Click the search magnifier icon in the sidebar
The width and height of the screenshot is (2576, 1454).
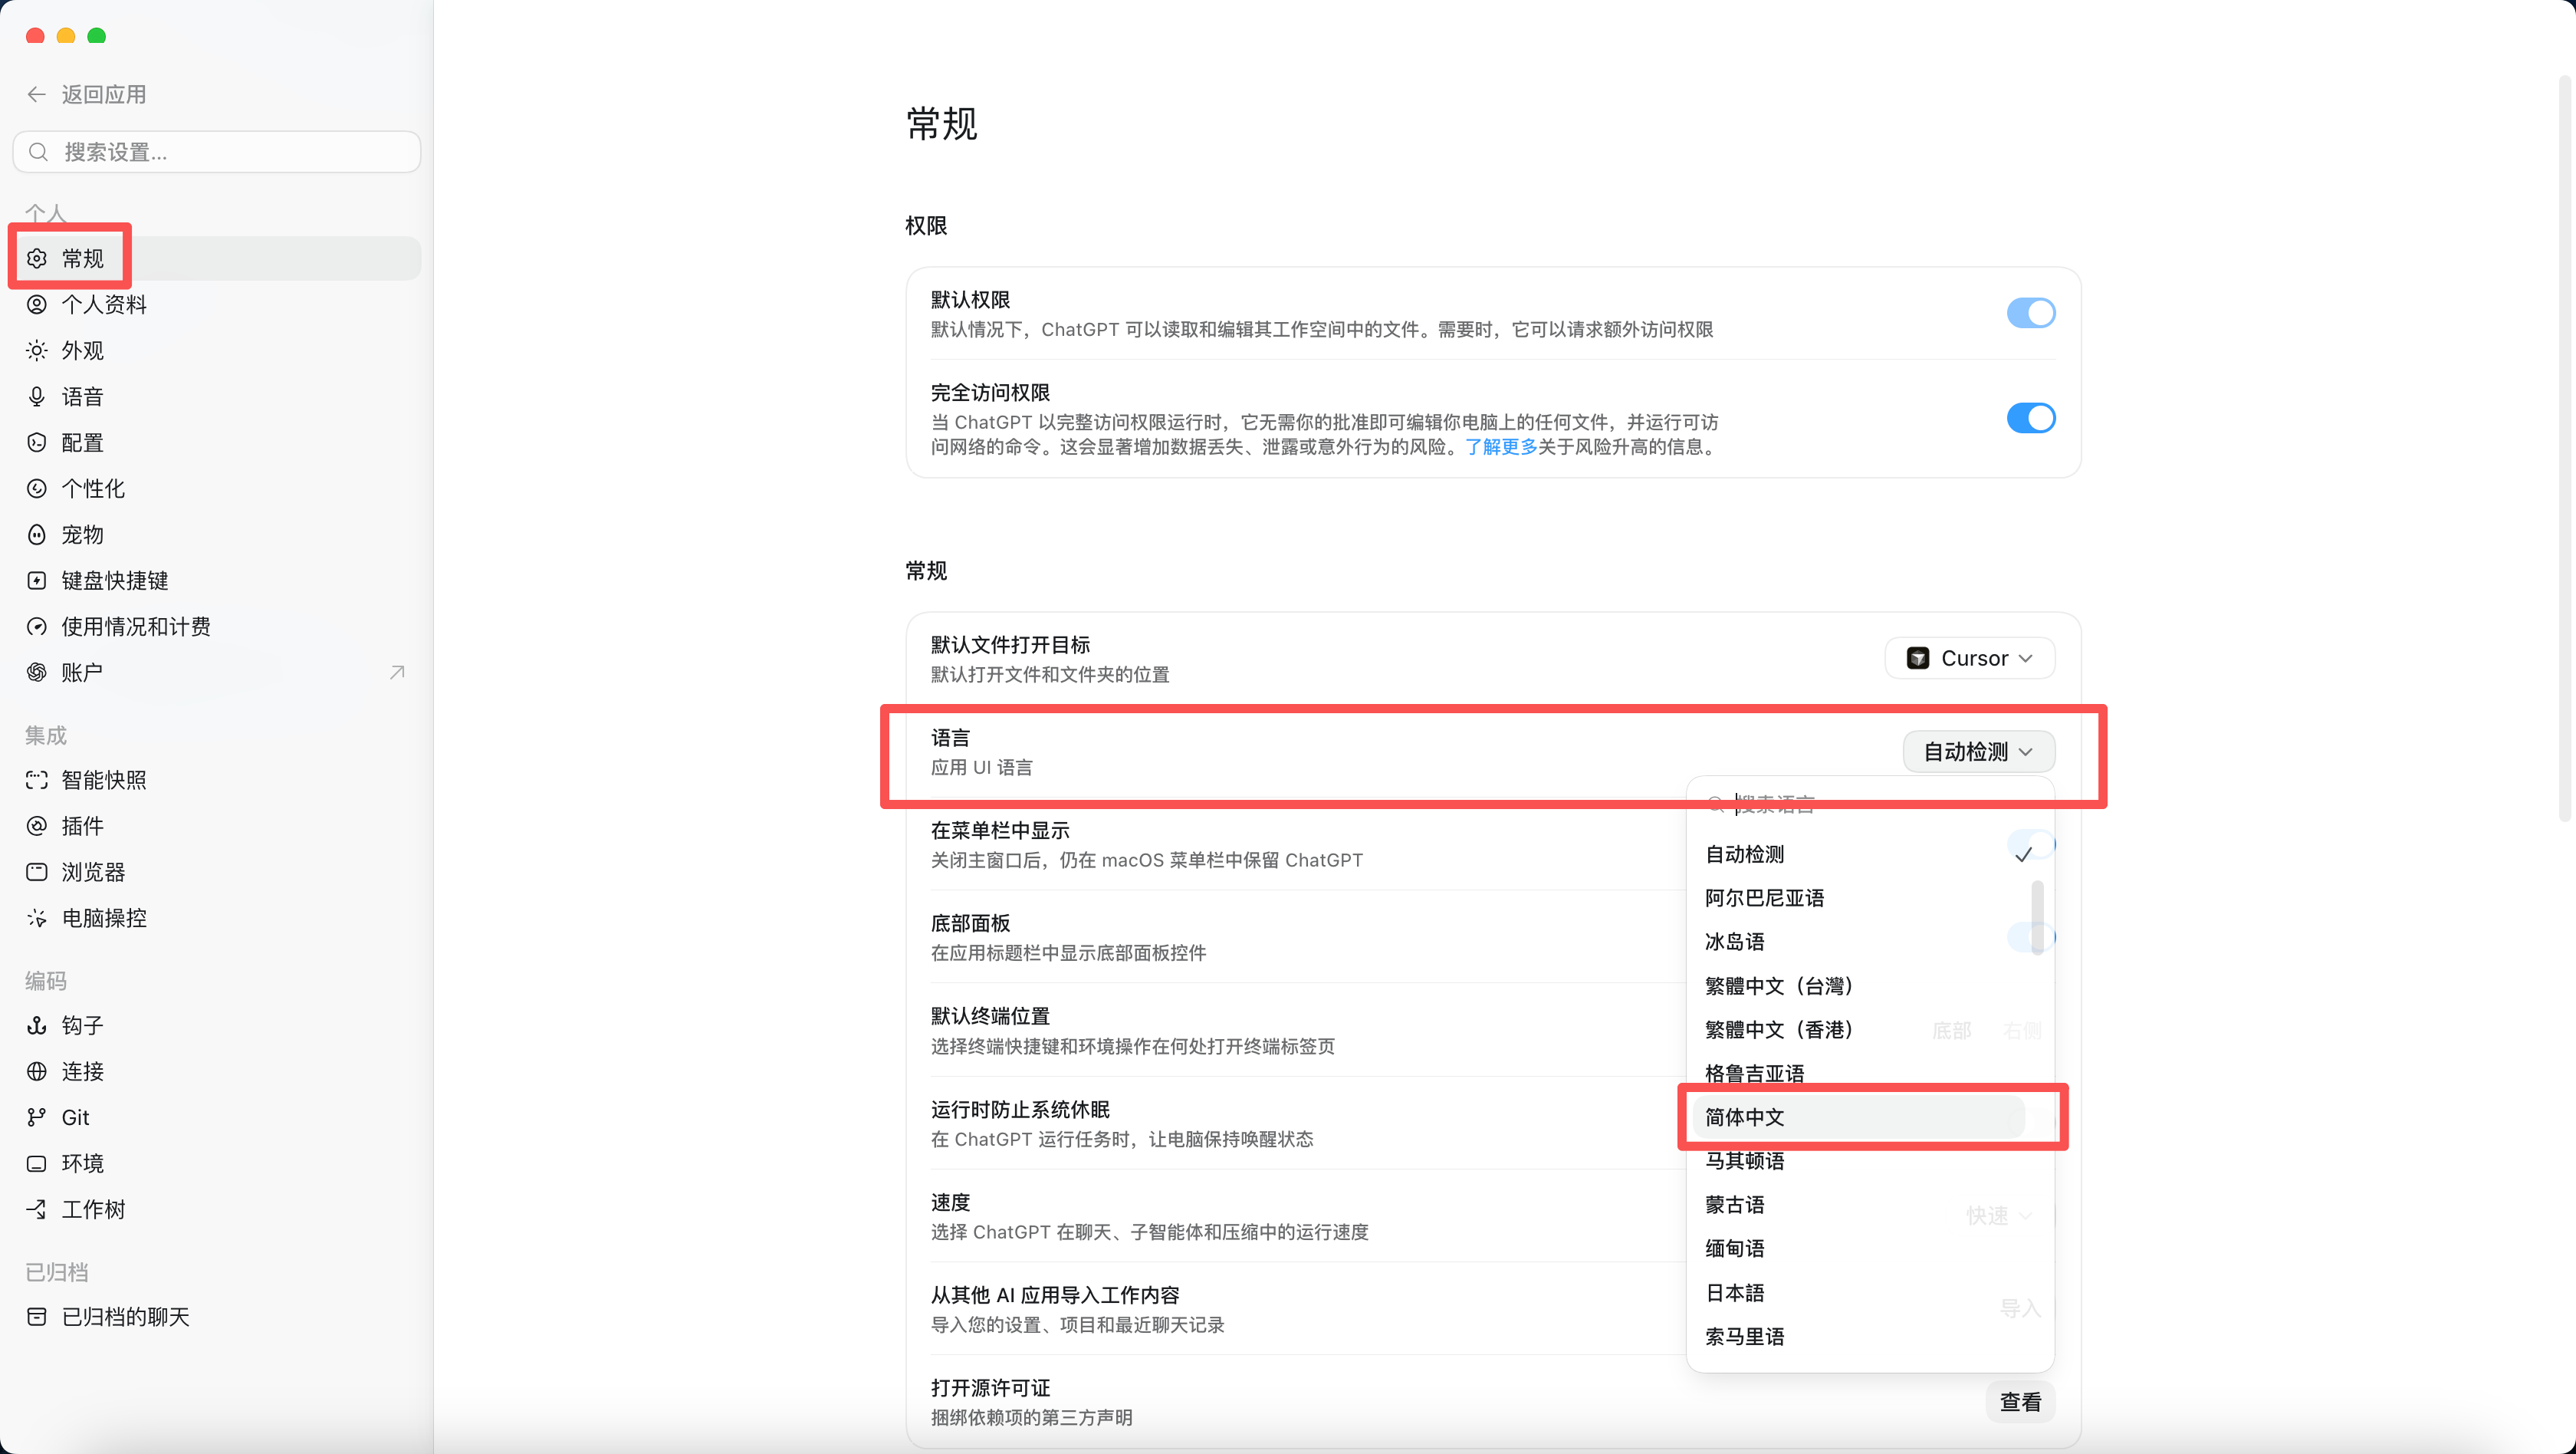pos(38,152)
